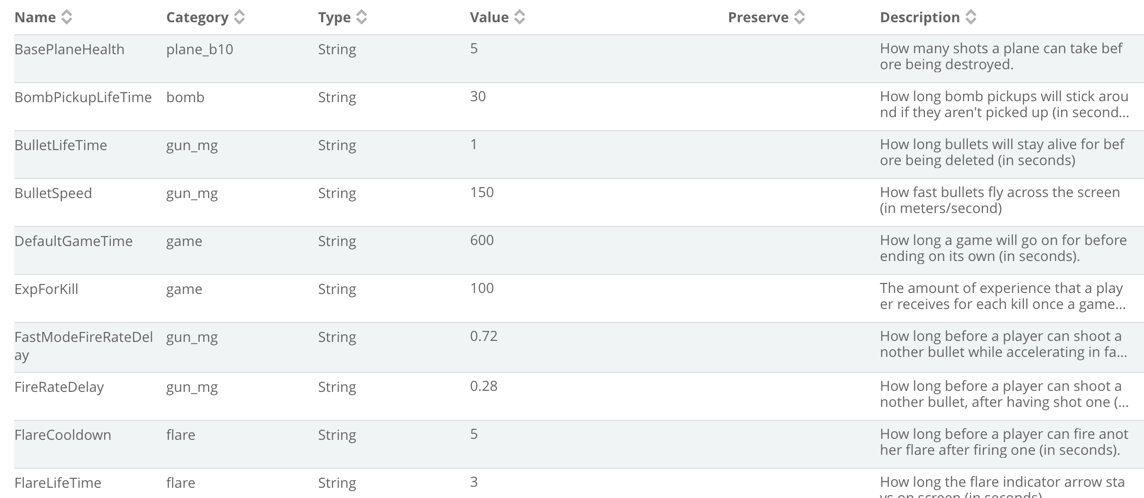
Task: Select the DefaultGameTime entry
Action: [x=74, y=241]
